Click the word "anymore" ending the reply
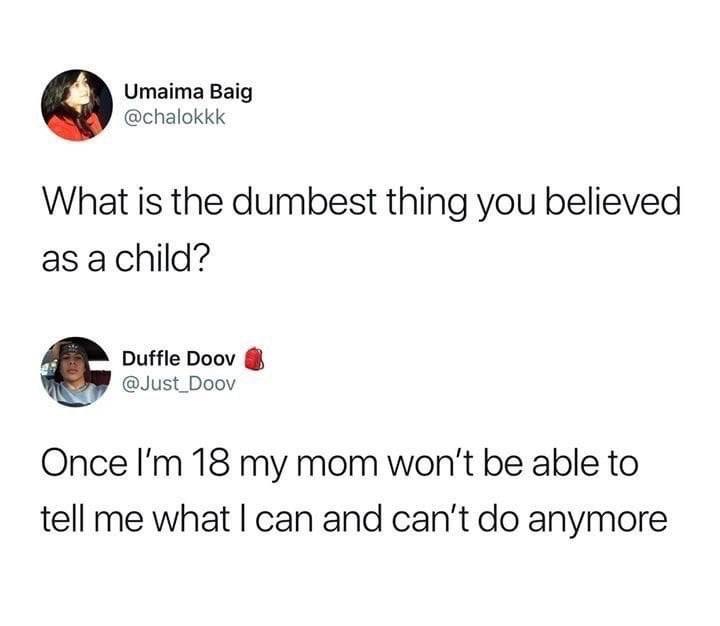This screenshot has height=626, width=720. tap(597, 521)
